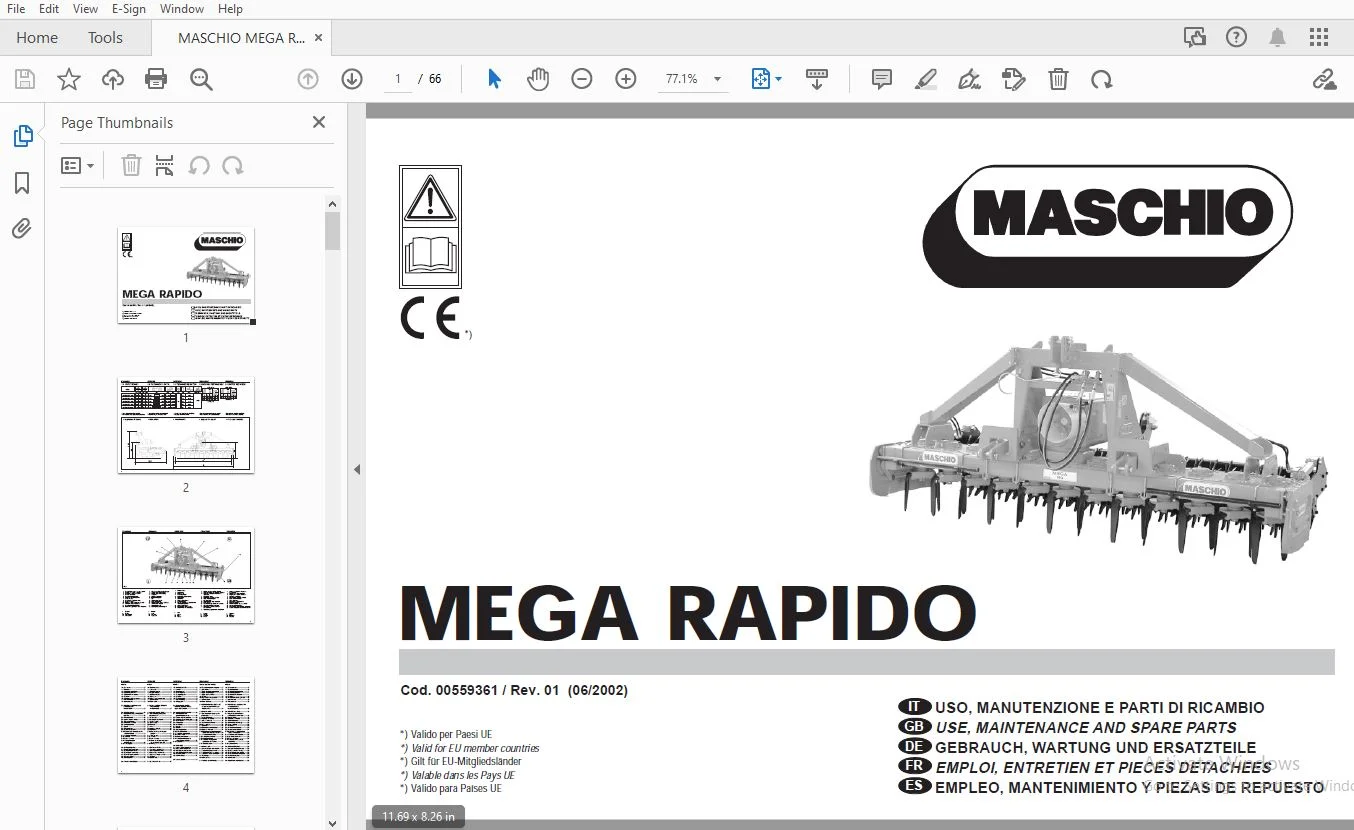Add a comment with speech bubble icon

point(882,79)
